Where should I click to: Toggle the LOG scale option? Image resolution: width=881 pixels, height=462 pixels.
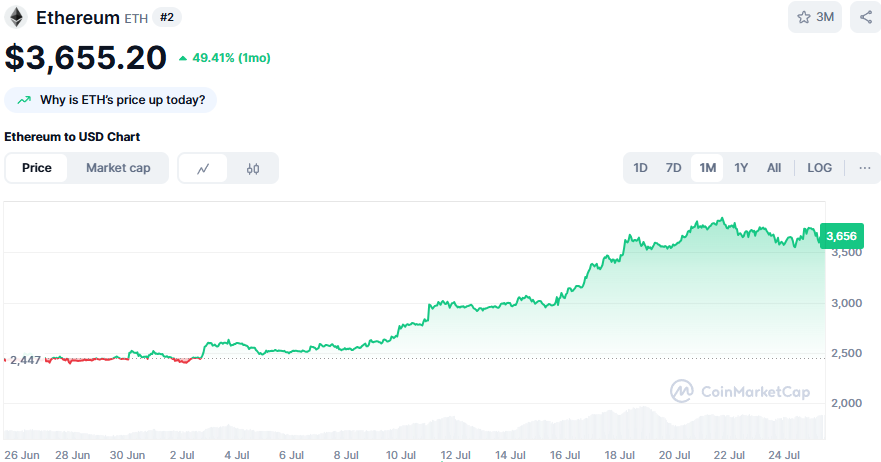click(819, 168)
